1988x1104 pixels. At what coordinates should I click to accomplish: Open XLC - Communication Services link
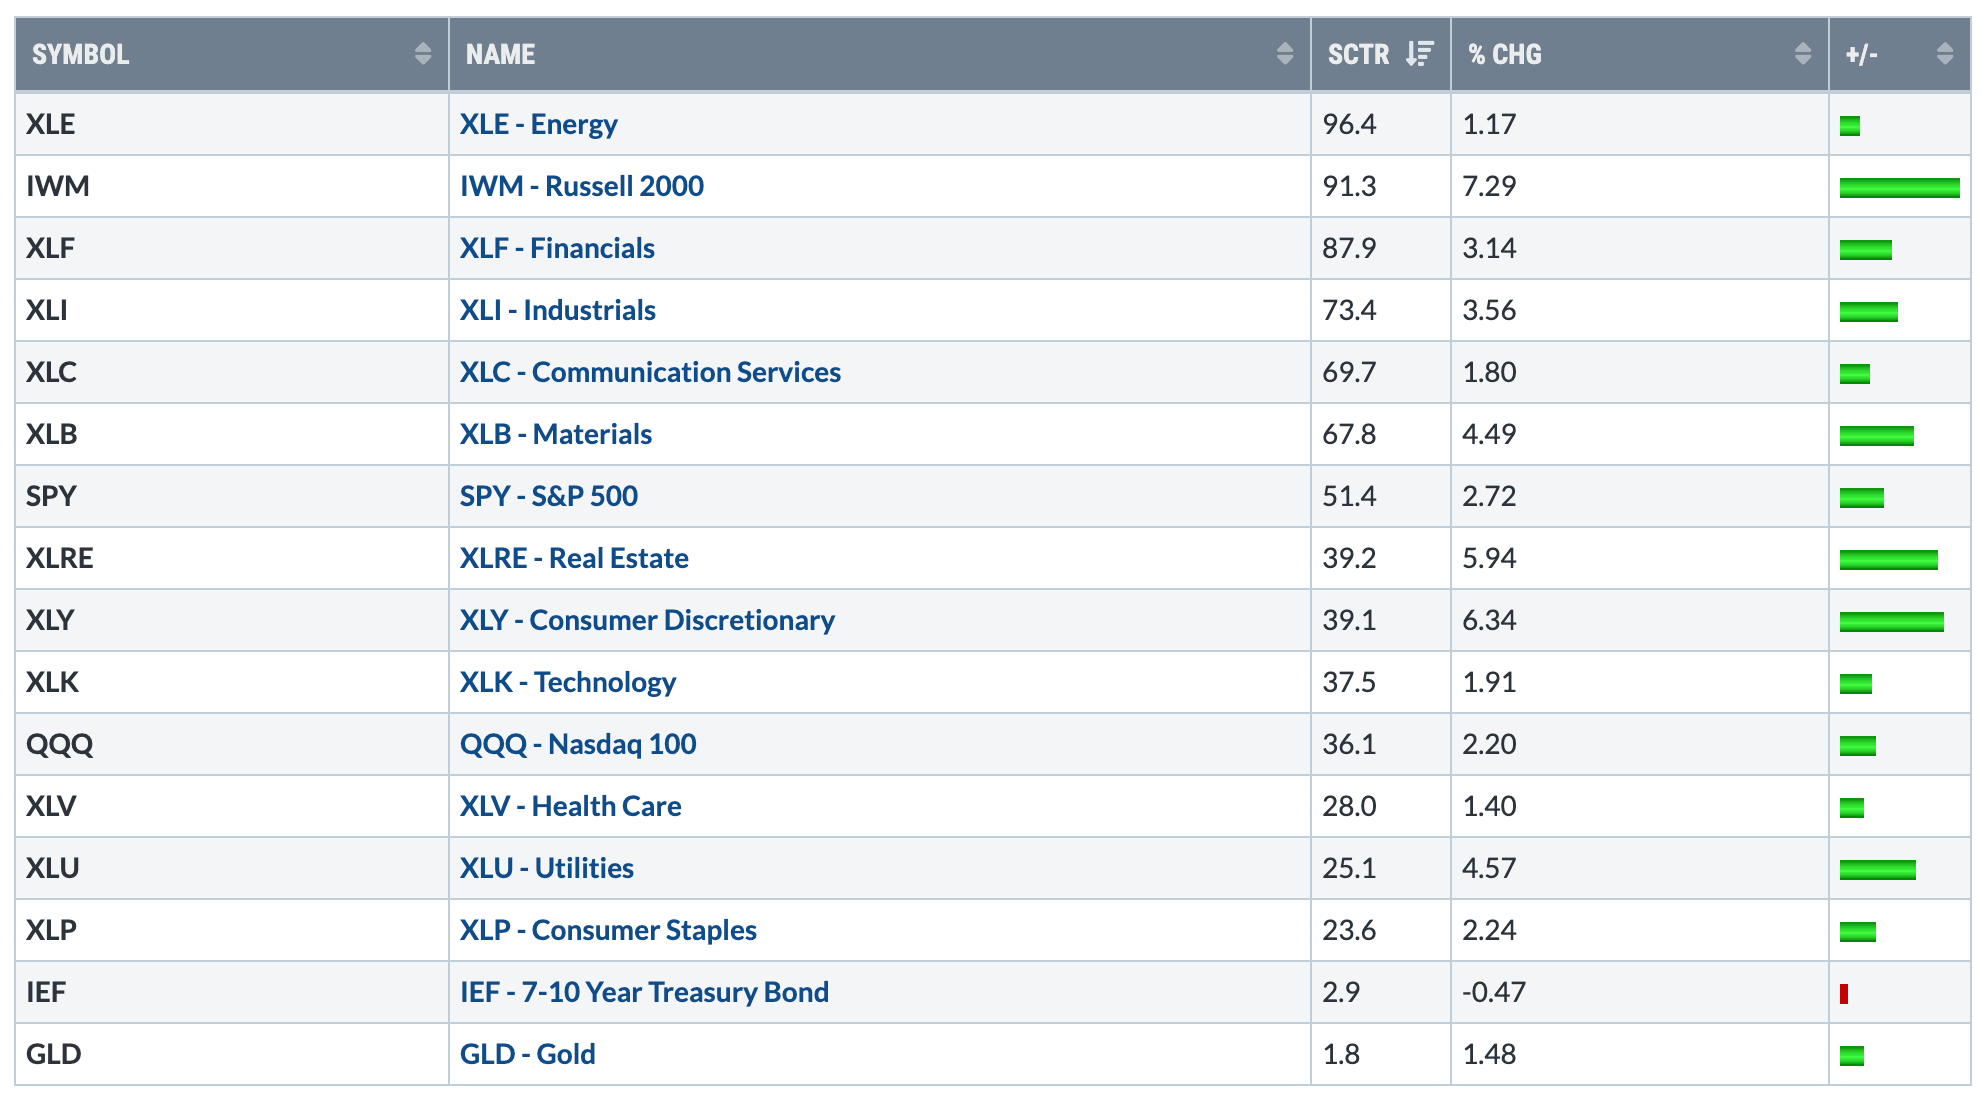(x=650, y=372)
